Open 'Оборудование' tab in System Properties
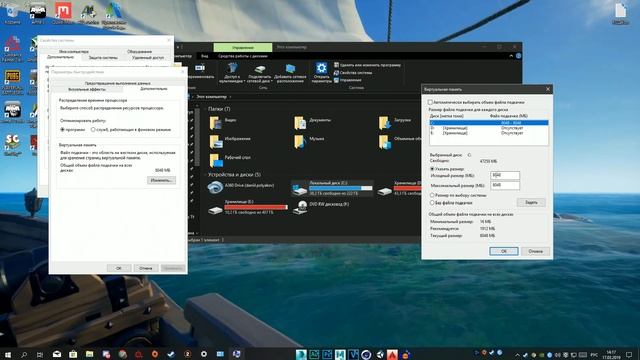640x360 pixels. coord(139,51)
